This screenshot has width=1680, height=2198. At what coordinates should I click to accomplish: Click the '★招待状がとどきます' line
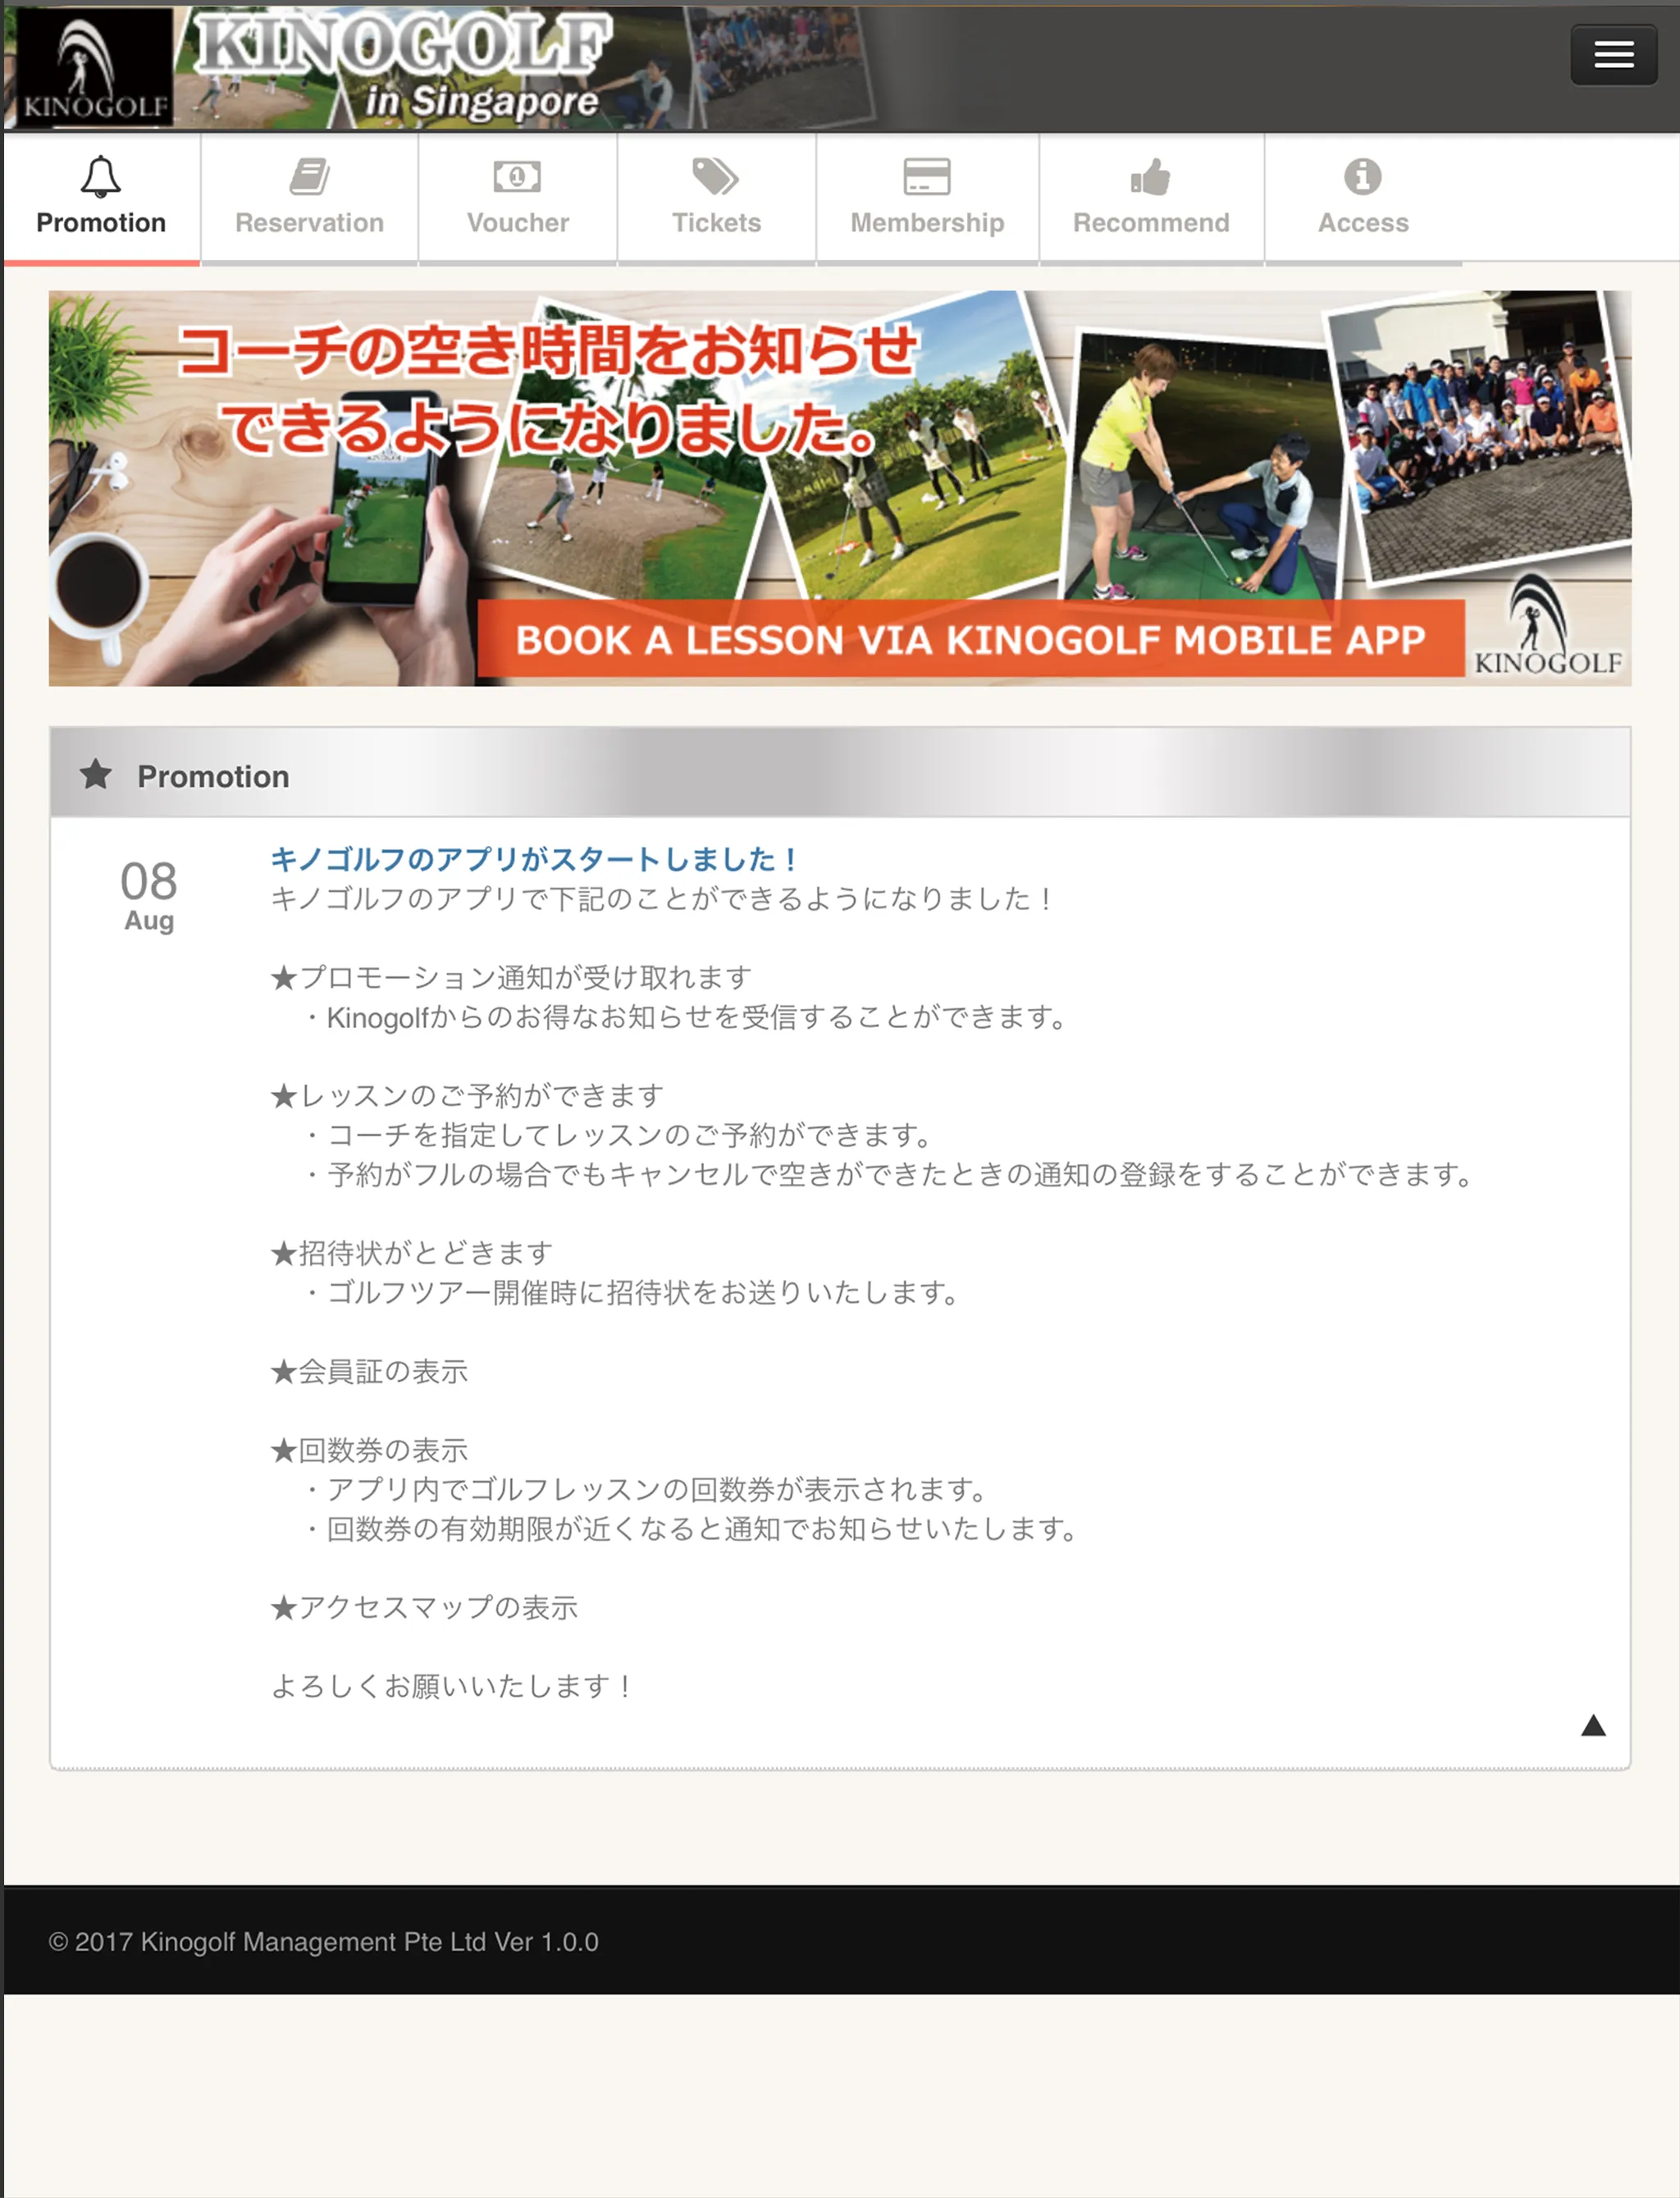[x=411, y=1252]
